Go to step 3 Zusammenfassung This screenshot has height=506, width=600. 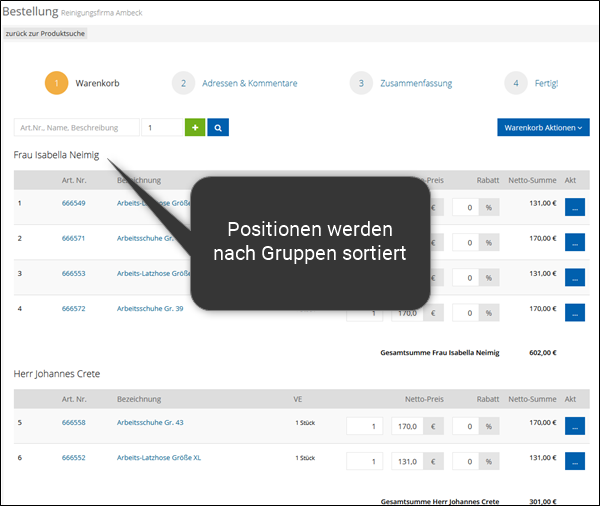[x=416, y=83]
